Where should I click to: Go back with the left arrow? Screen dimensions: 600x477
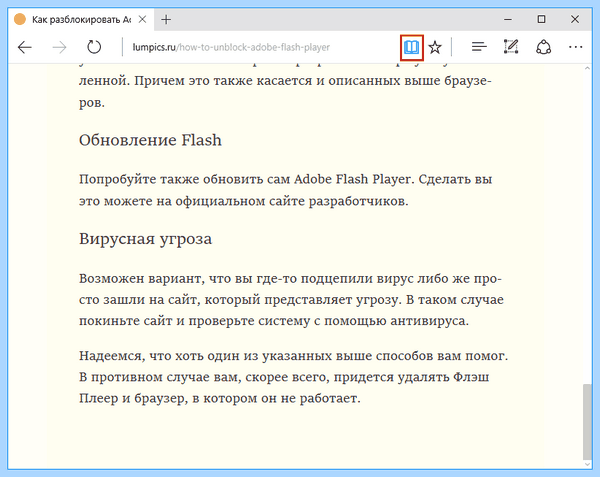pyautogui.click(x=25, y=47)
